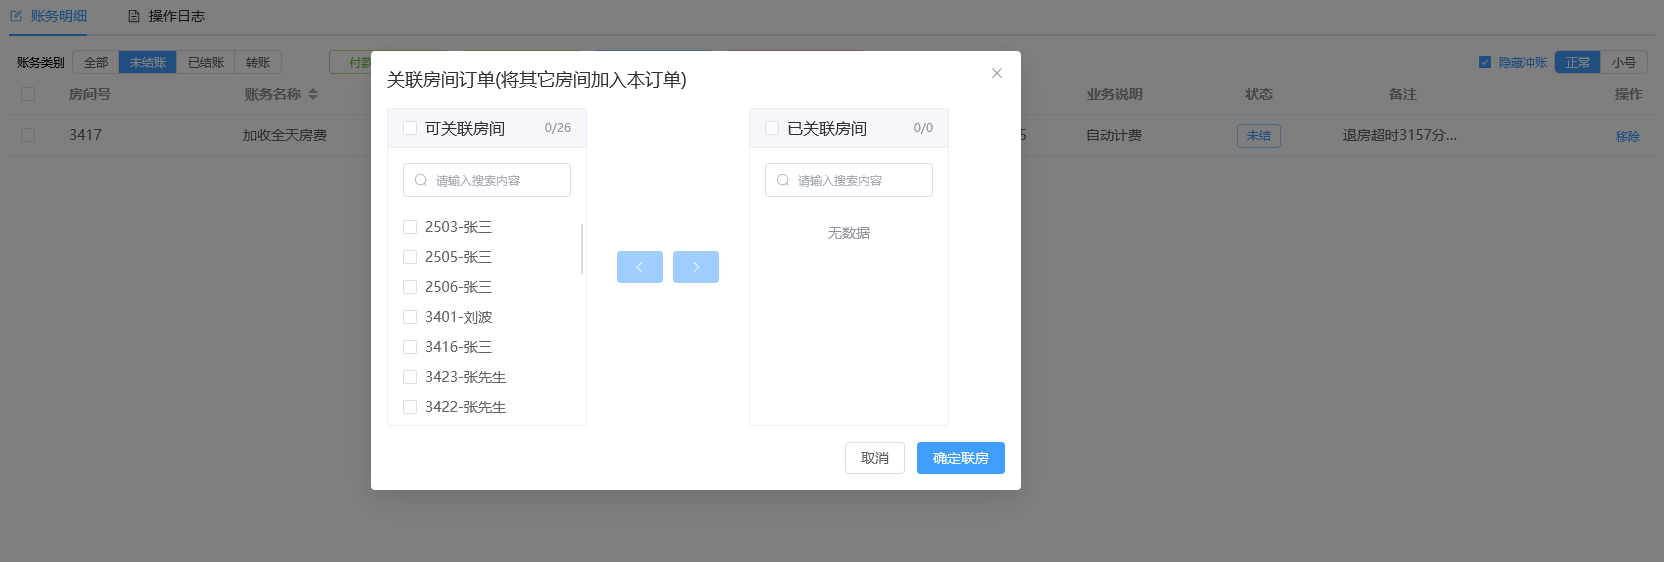This screenshot has height=562, width=1664.
Task: Click the 正常 size button
Action: [x=1578, y=62]
